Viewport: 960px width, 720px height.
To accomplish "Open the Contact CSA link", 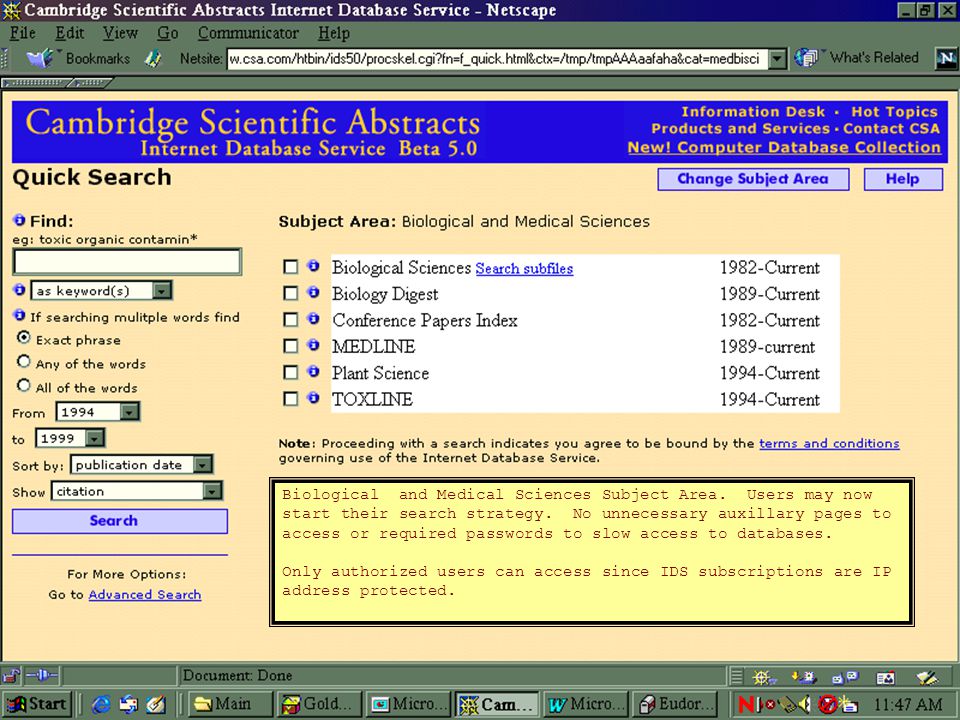I will [891, 129].
